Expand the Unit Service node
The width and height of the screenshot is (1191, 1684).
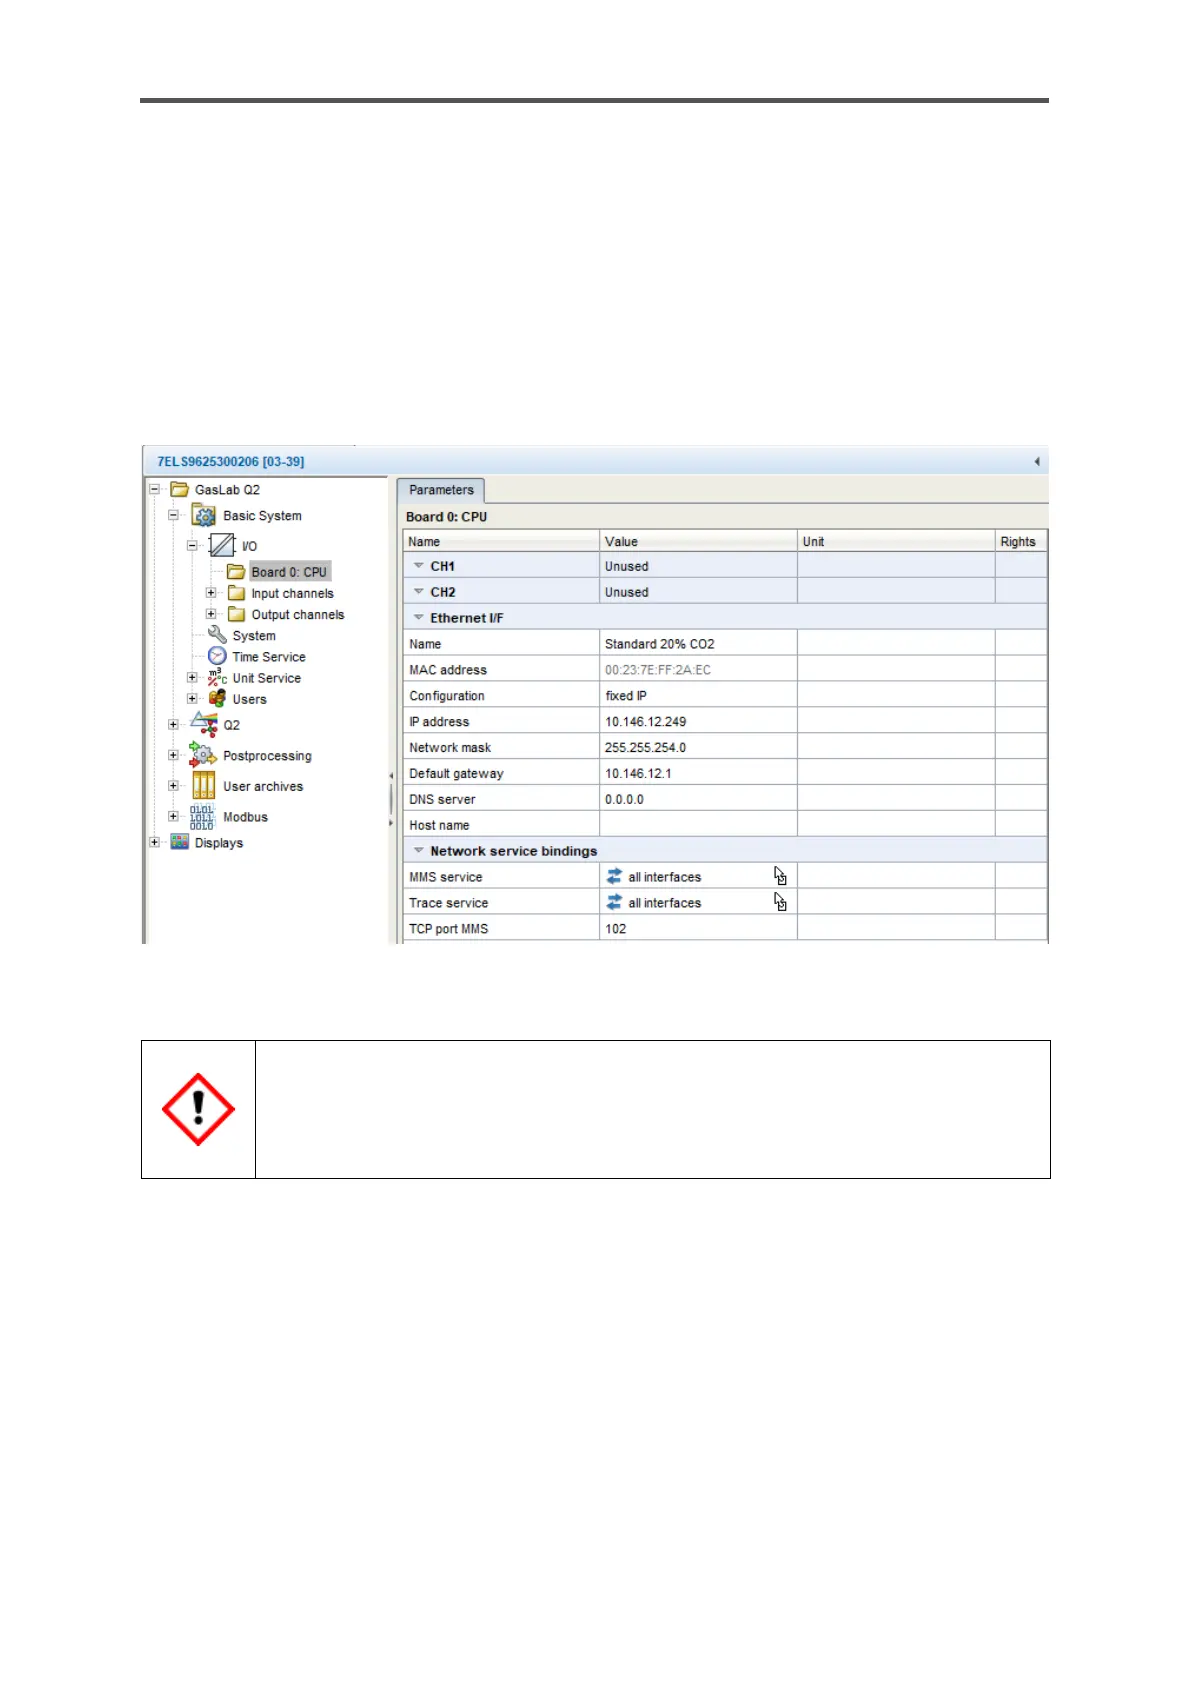coord(192,677)
